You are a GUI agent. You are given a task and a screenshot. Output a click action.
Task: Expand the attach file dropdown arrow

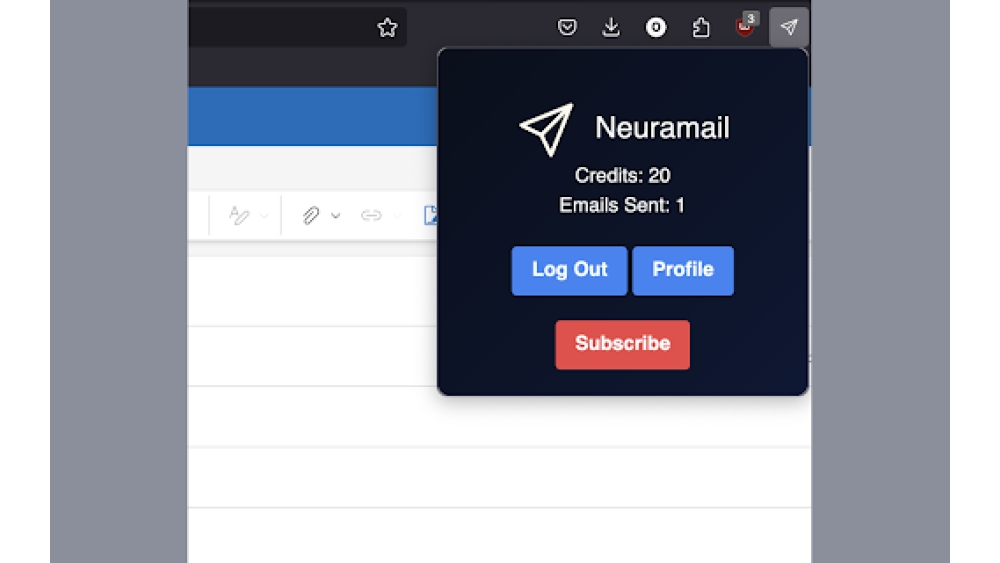(335, 216)
